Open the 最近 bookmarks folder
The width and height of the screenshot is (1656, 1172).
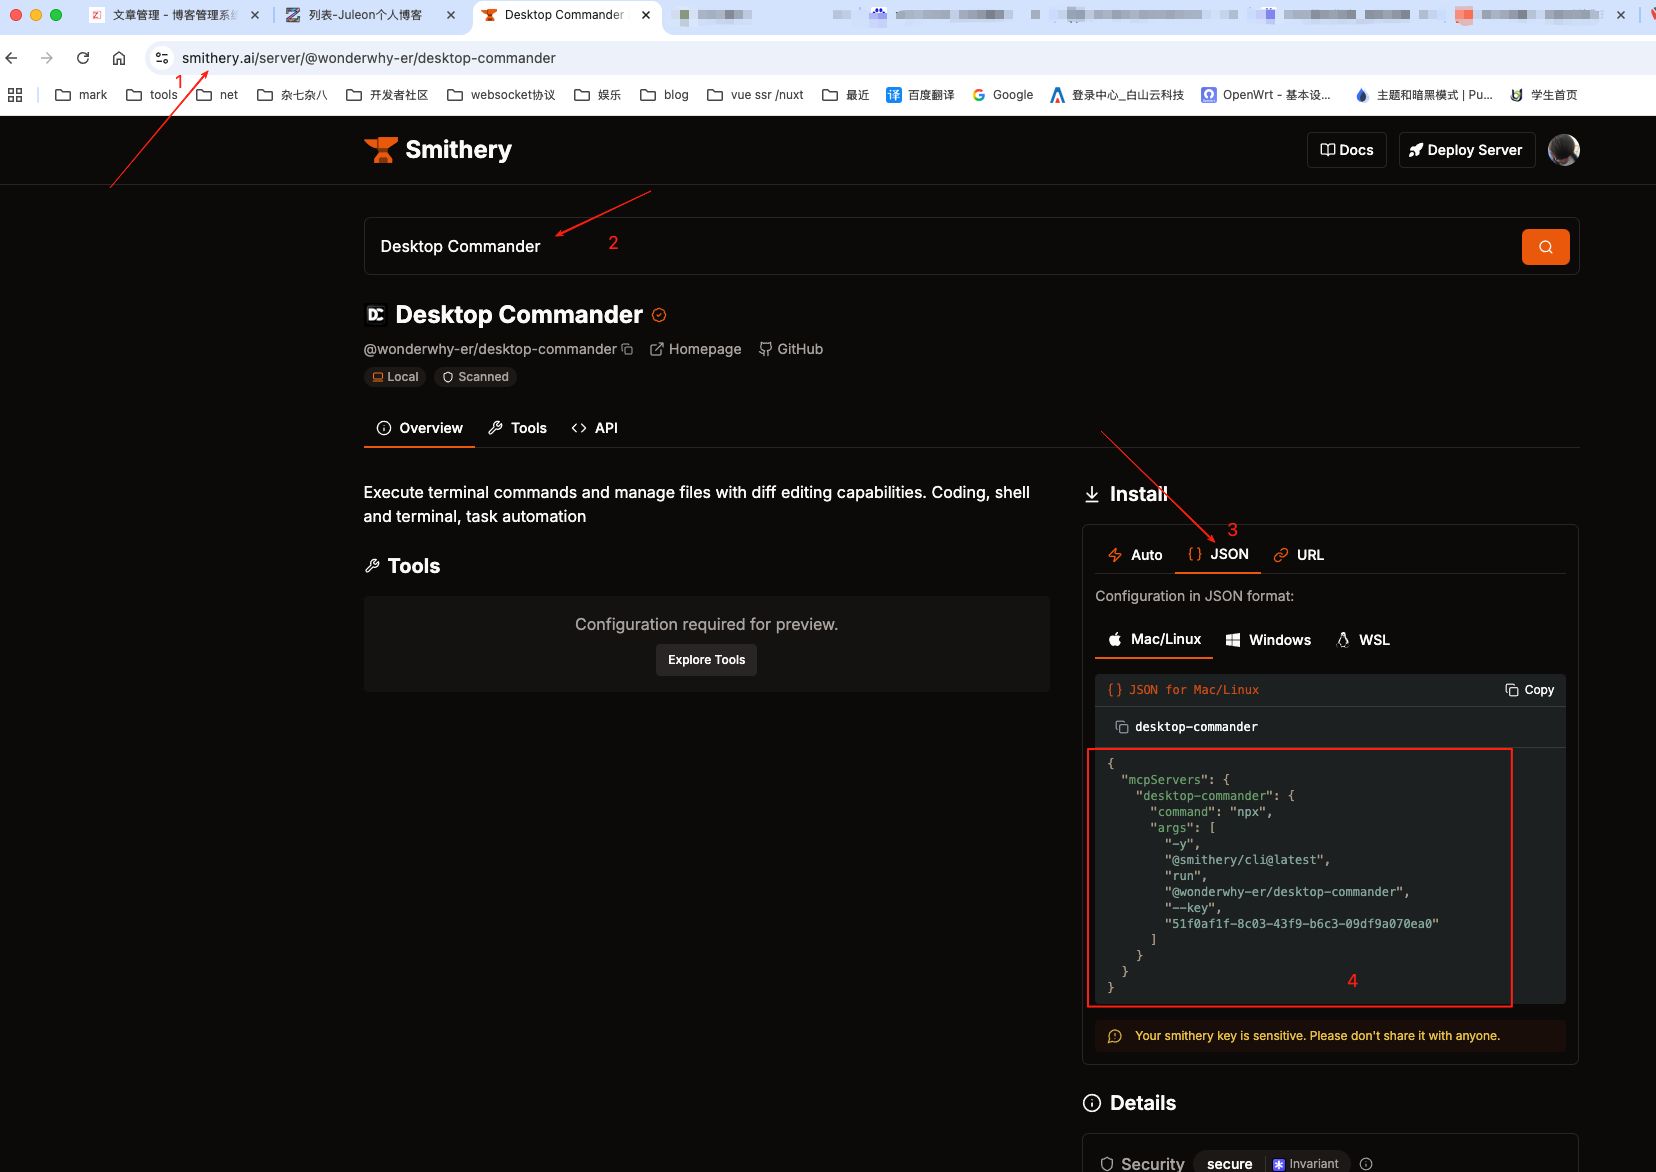coord(846,95)
